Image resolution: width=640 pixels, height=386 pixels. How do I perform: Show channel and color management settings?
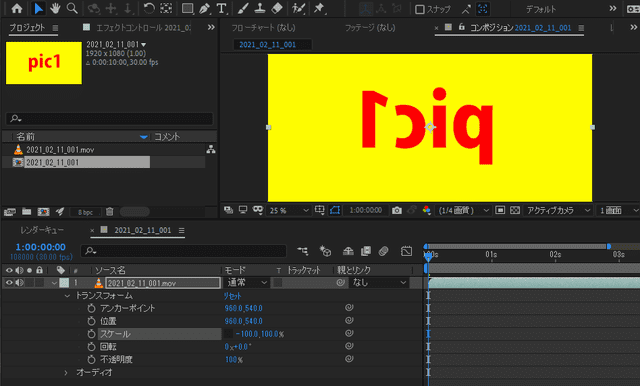(427, 210)
